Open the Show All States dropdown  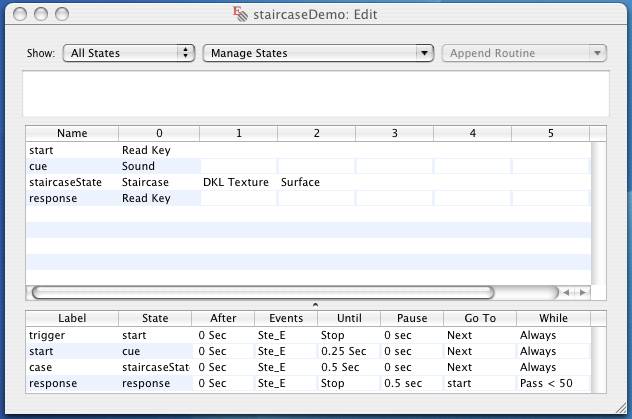128,53
